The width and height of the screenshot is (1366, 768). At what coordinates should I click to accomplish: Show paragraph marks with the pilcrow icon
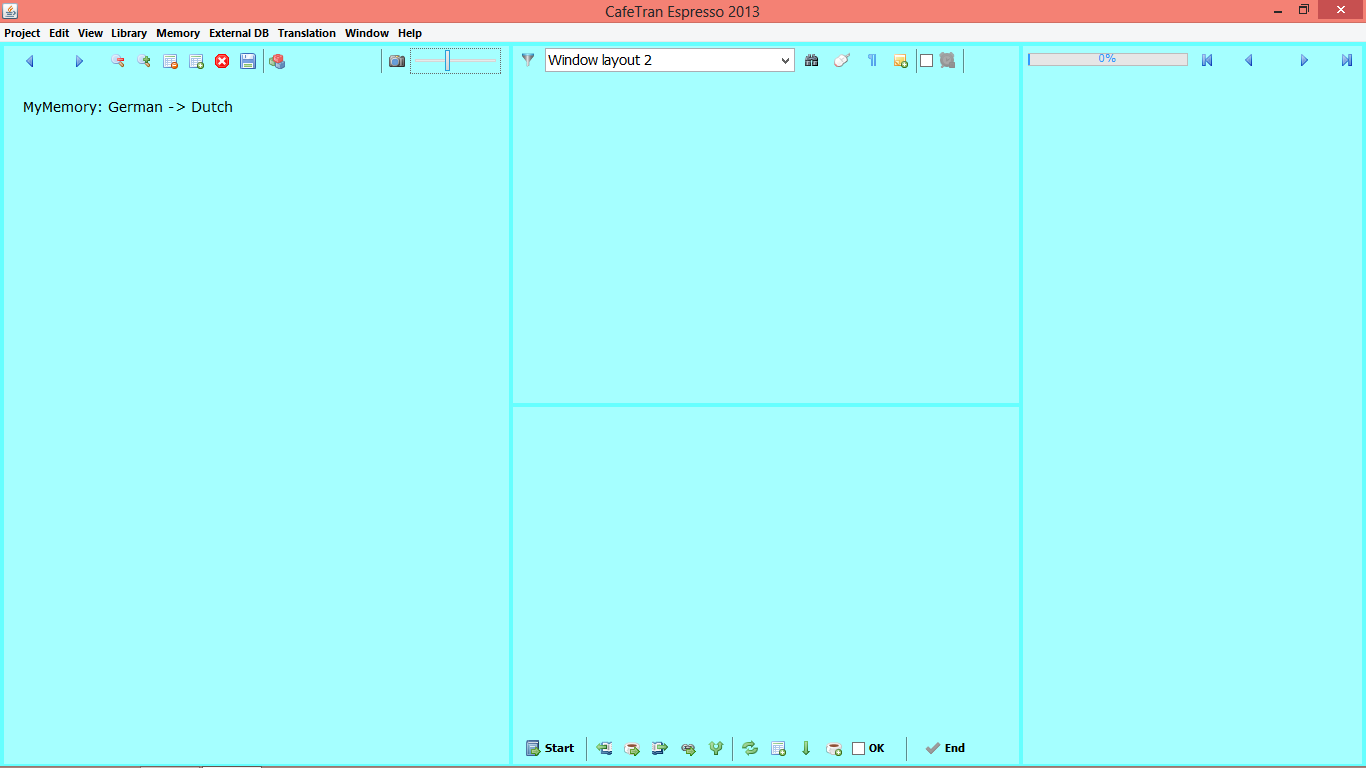tap(872, 61)
